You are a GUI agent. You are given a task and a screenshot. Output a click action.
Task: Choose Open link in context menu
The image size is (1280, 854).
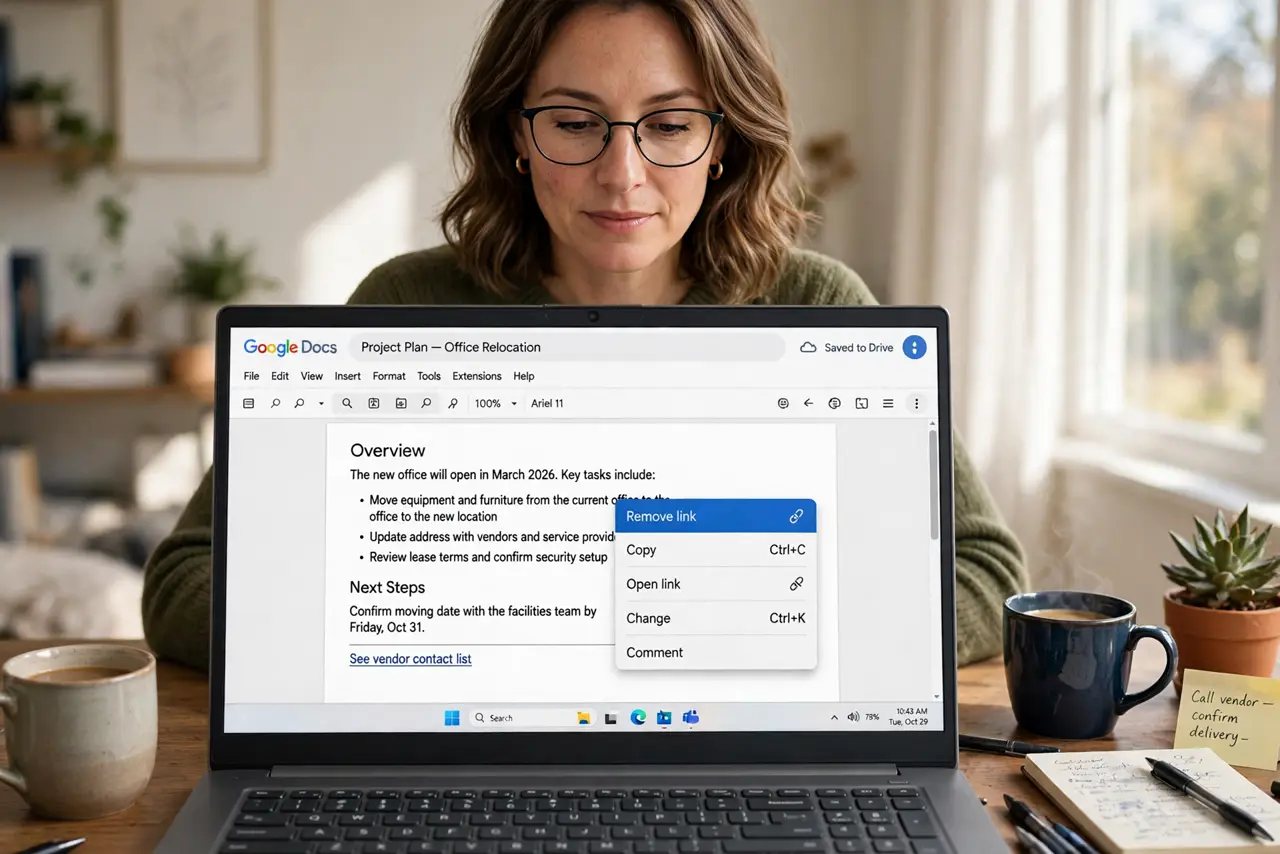tap(716, 584)
